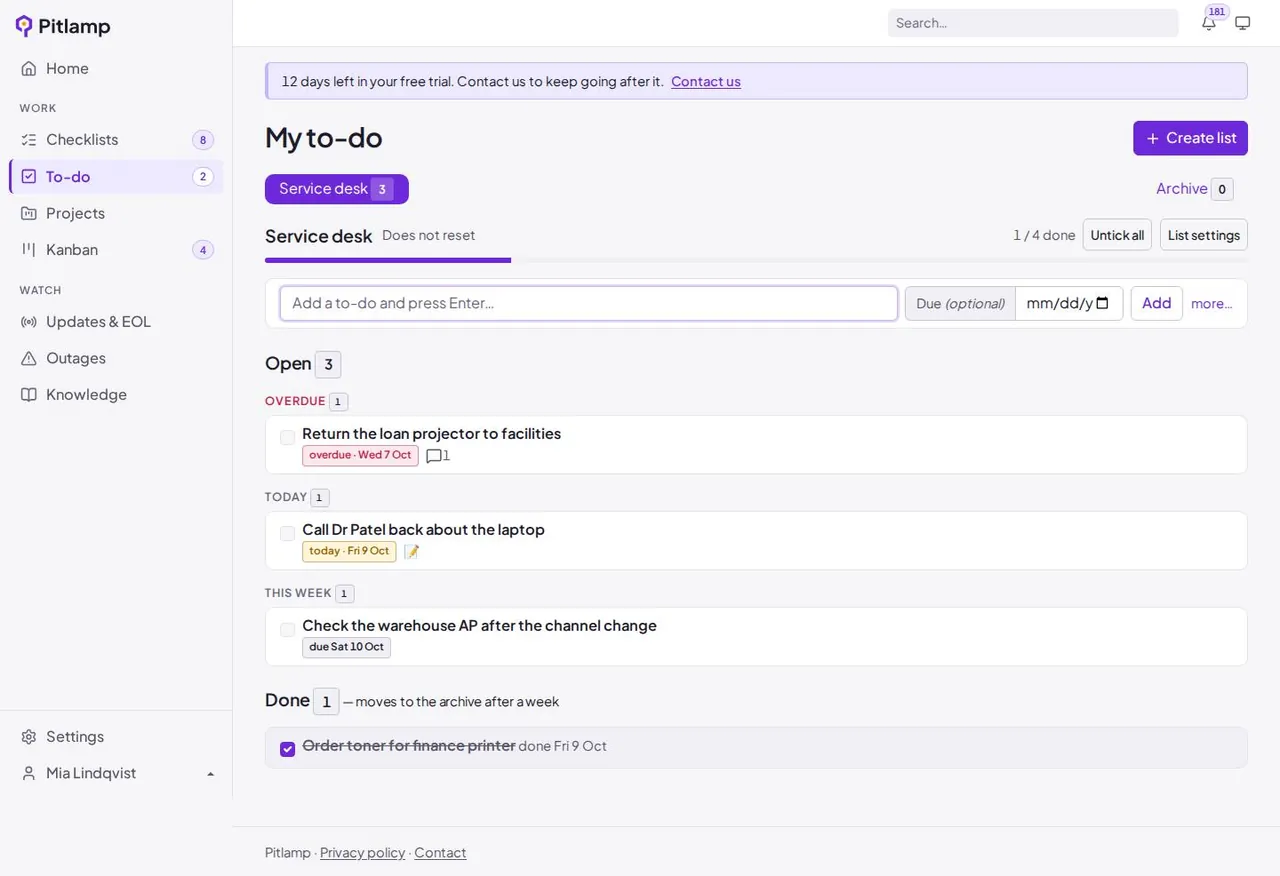This screenshot has width=1280, height=876.
Task: Click the Knowledge book icon
Action: (29, 395)
